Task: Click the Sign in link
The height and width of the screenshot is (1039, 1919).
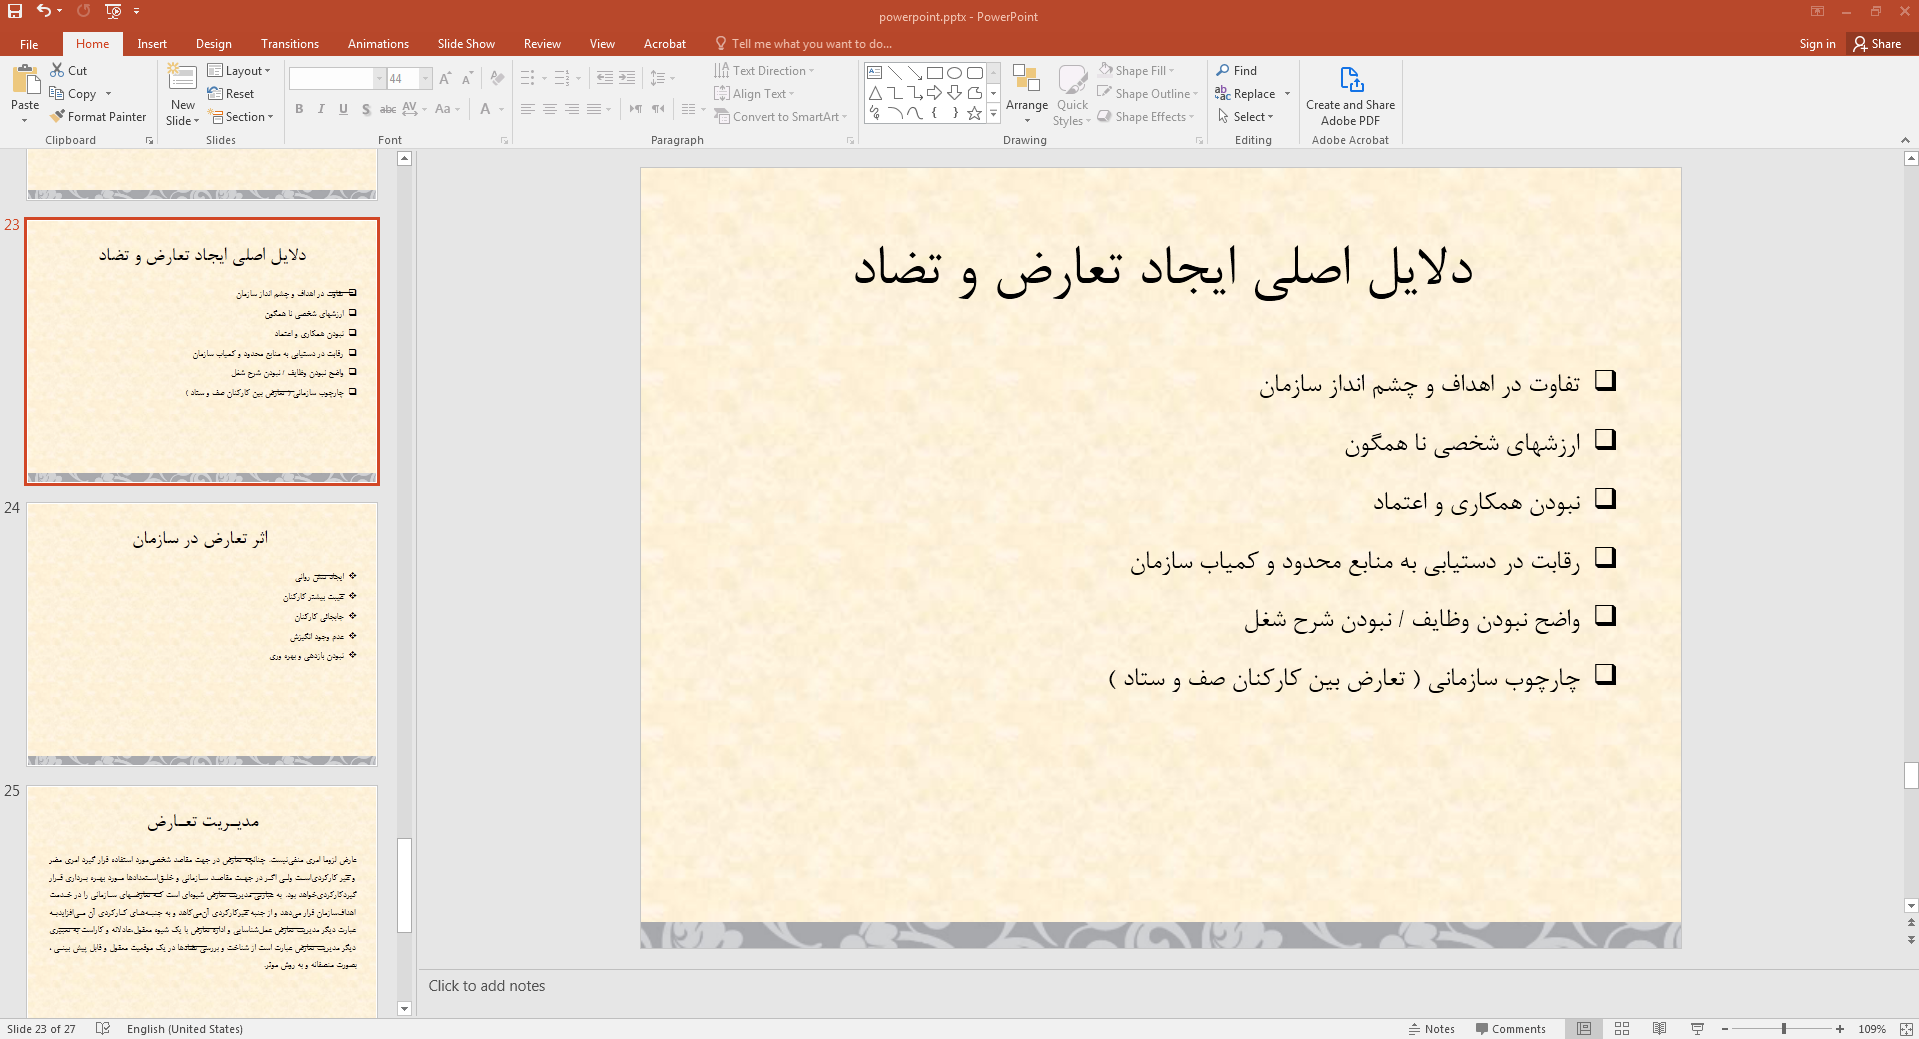Action: tap(1816, 44)
